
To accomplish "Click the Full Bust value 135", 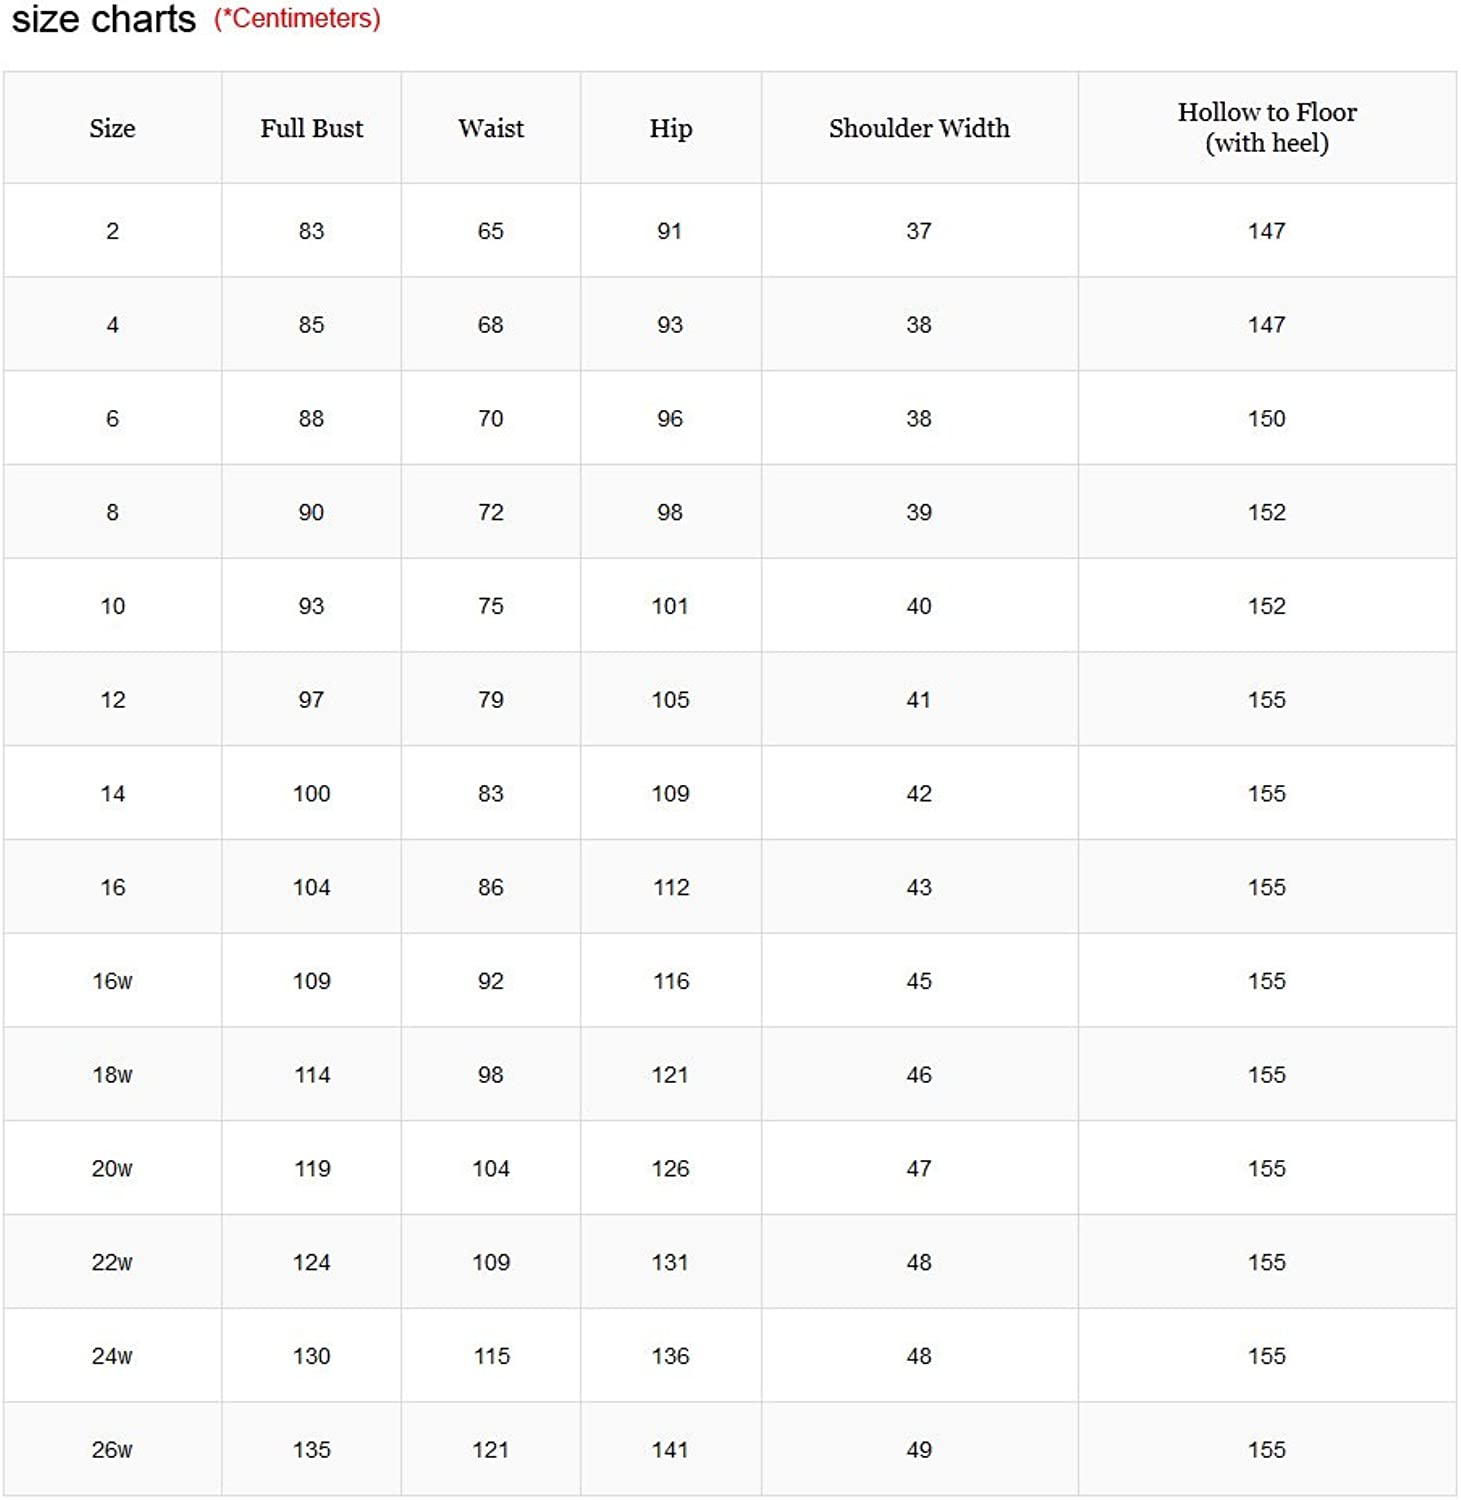I will pos(312,1450).
